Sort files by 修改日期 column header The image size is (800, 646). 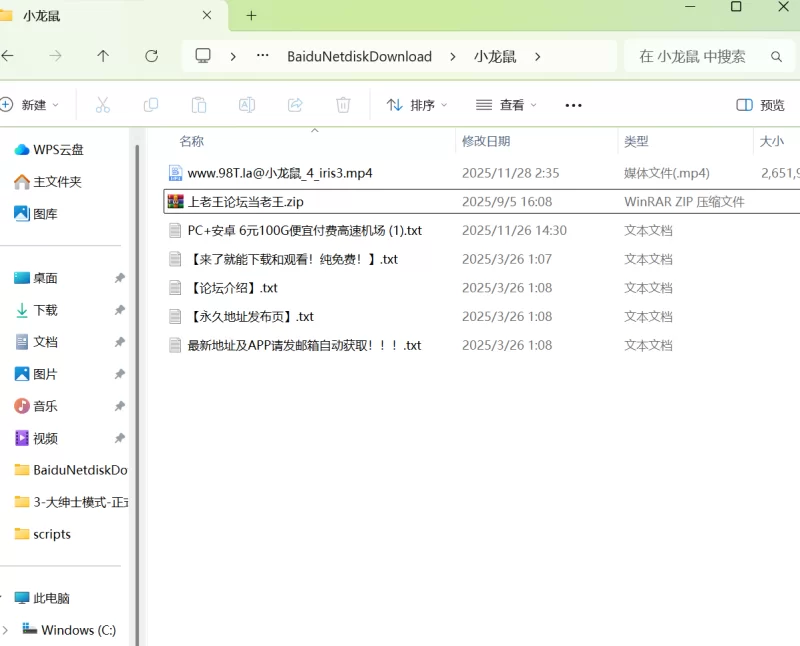[x=486, y=141]
